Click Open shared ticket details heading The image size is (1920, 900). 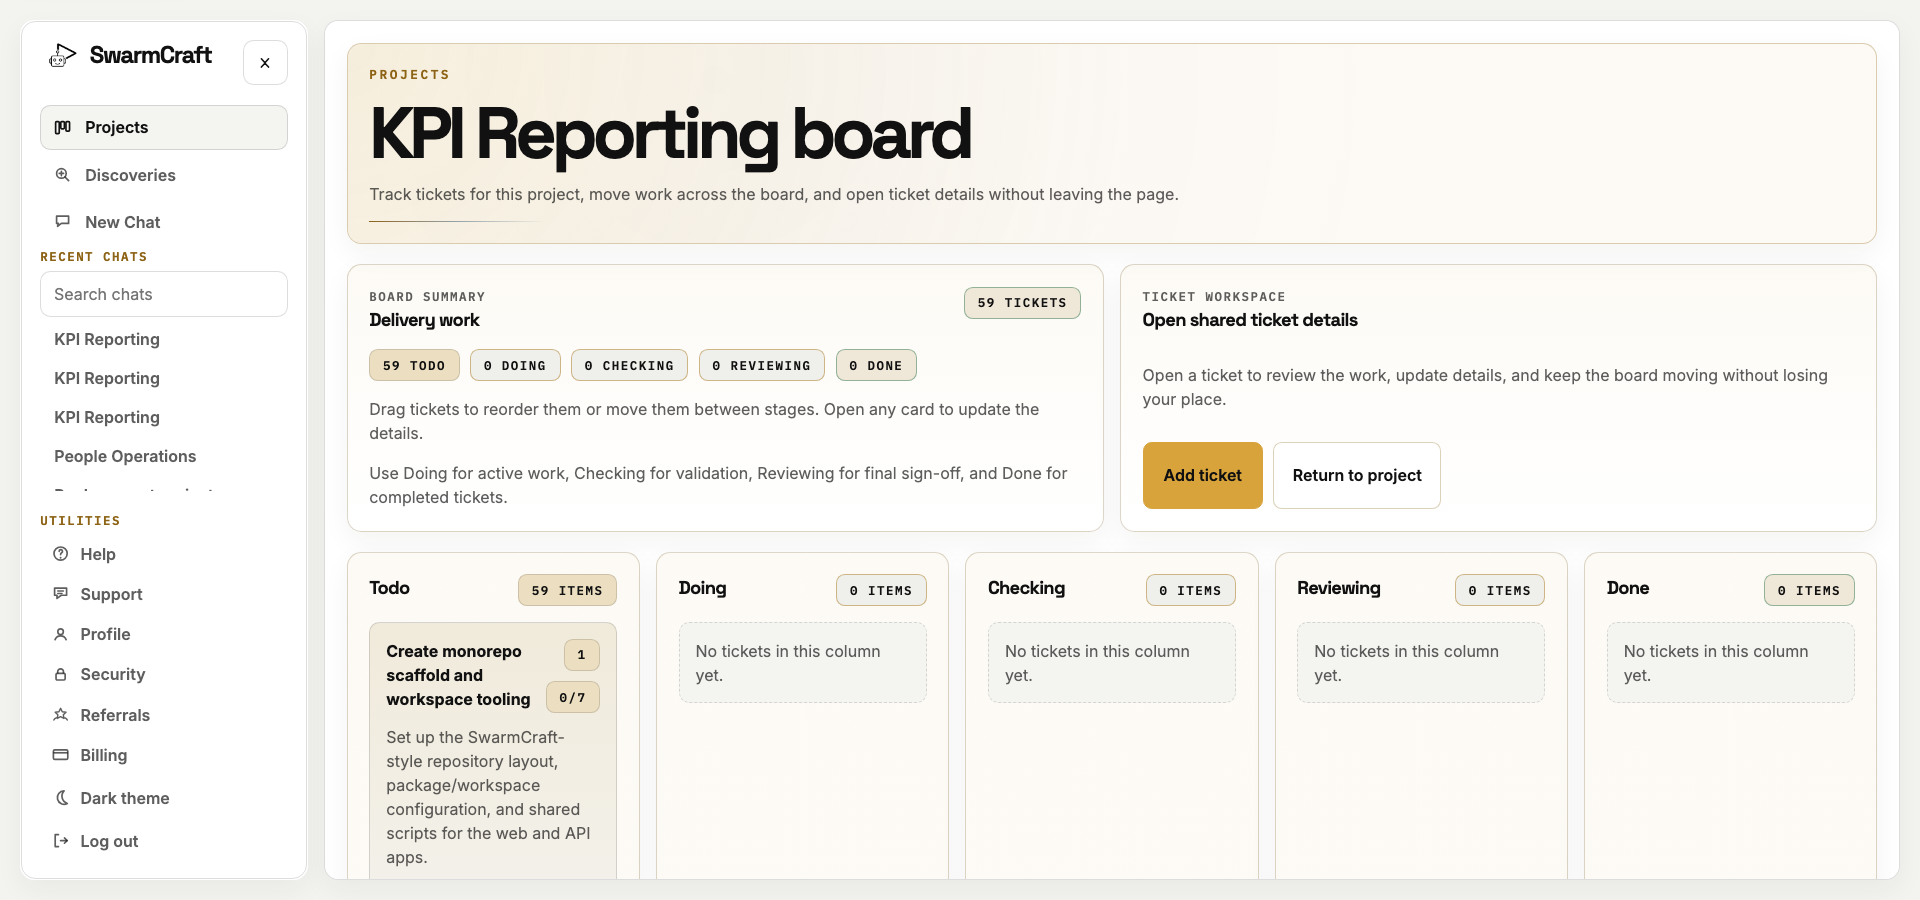1250,320
